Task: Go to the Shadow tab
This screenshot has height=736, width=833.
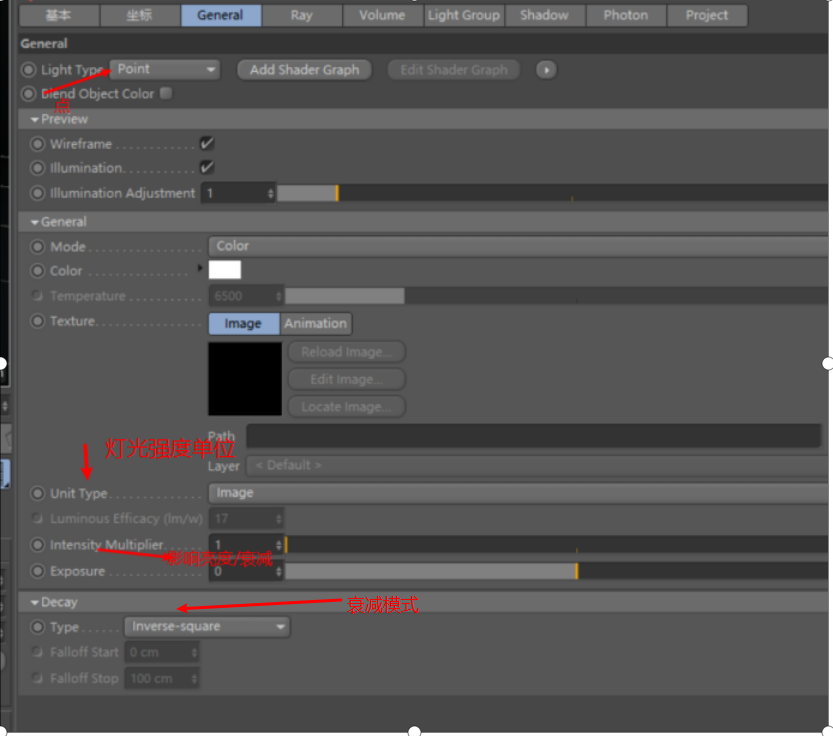Action: tap(545, 15)
